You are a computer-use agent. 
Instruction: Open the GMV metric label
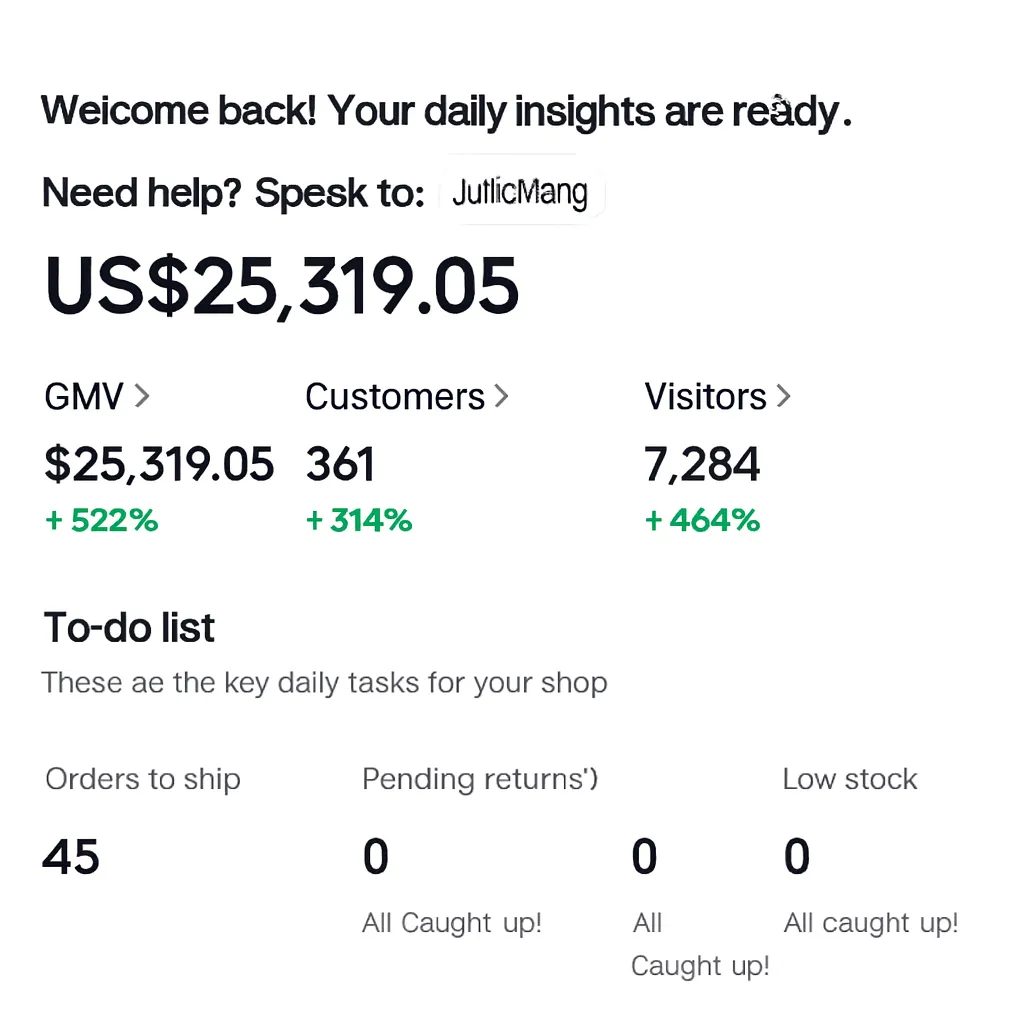84,397
